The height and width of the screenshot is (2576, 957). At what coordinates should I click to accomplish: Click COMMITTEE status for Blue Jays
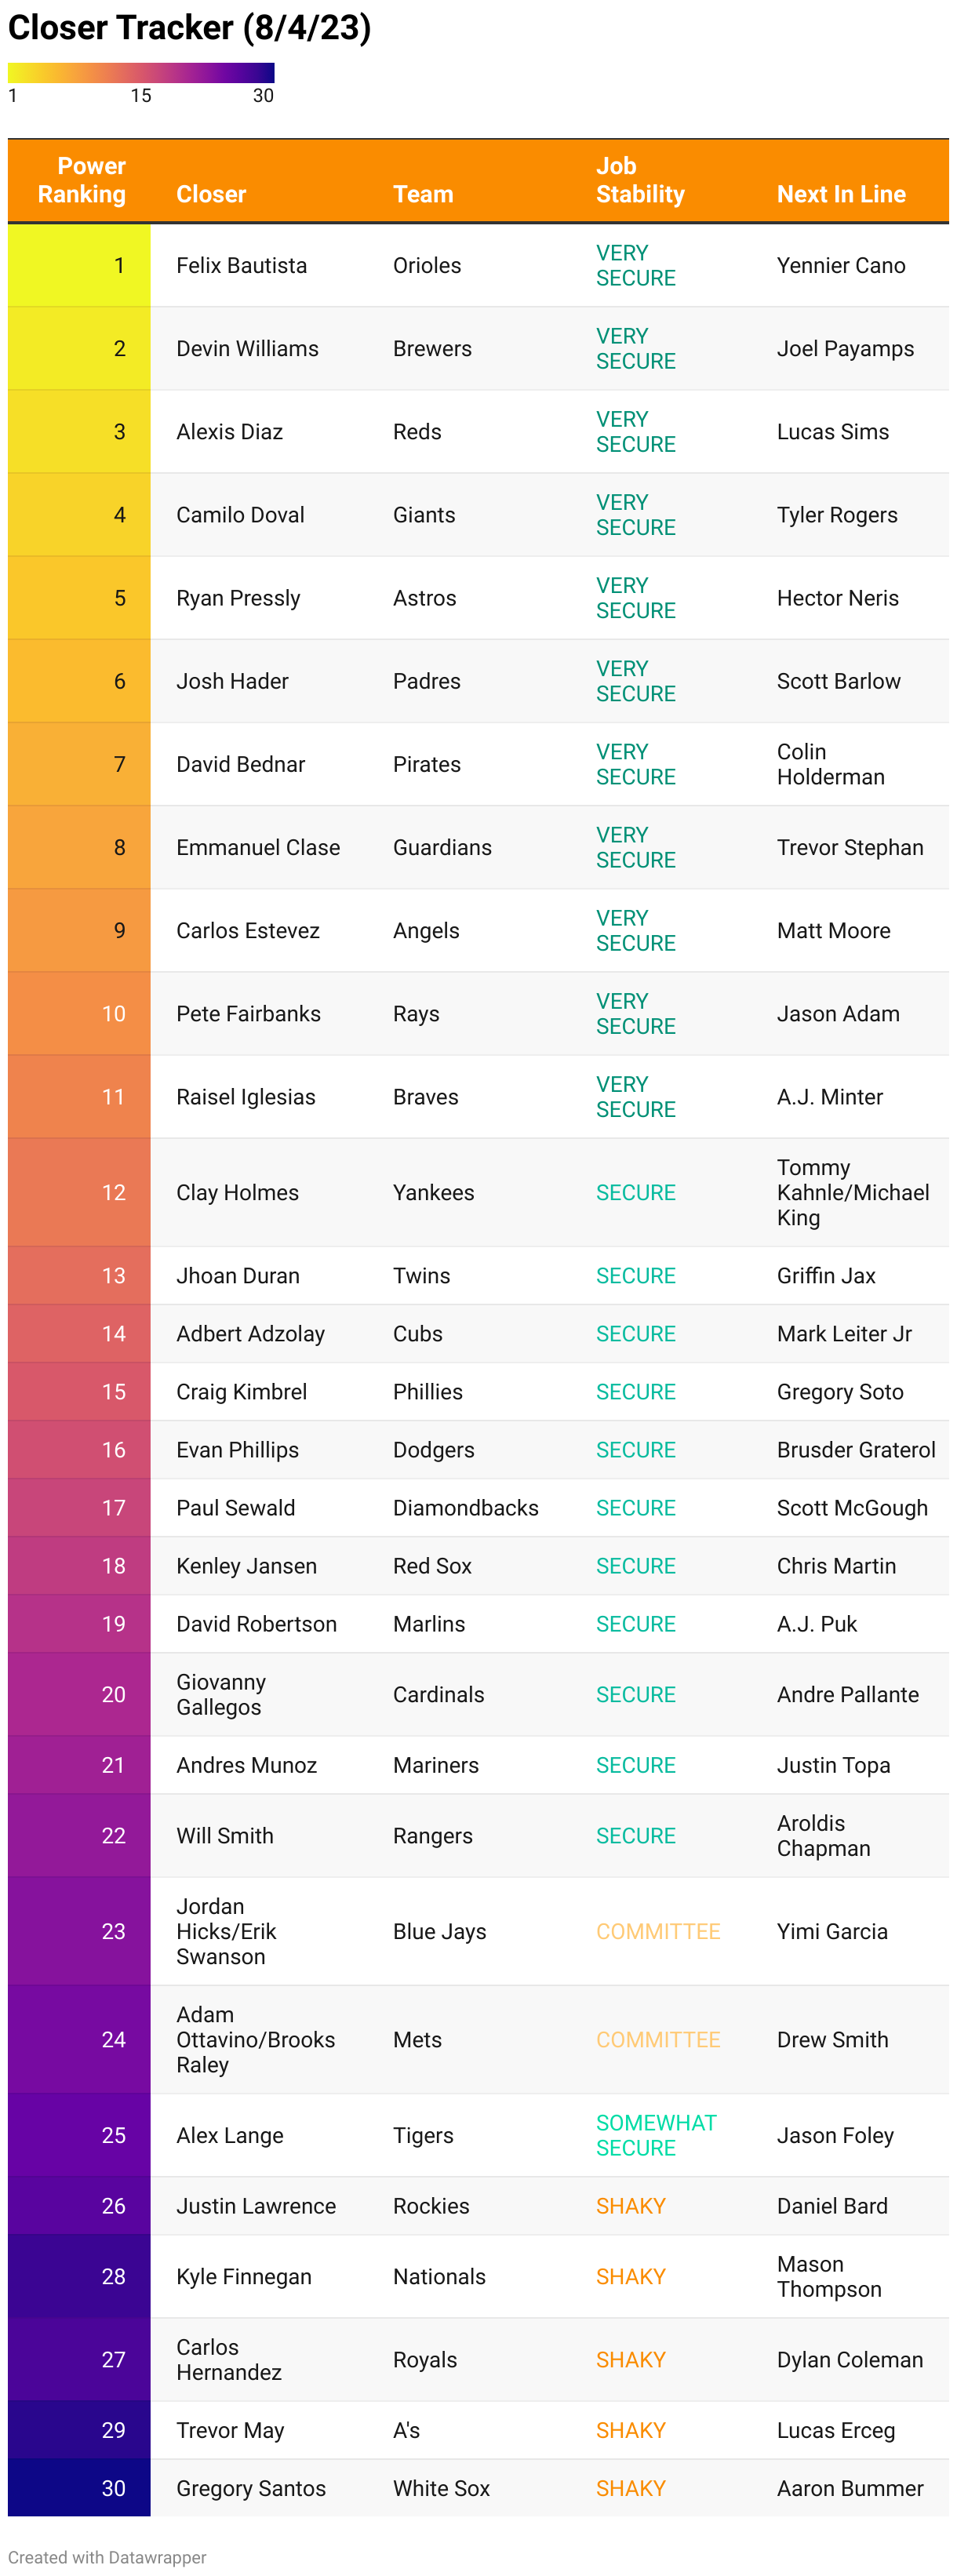658,1931
